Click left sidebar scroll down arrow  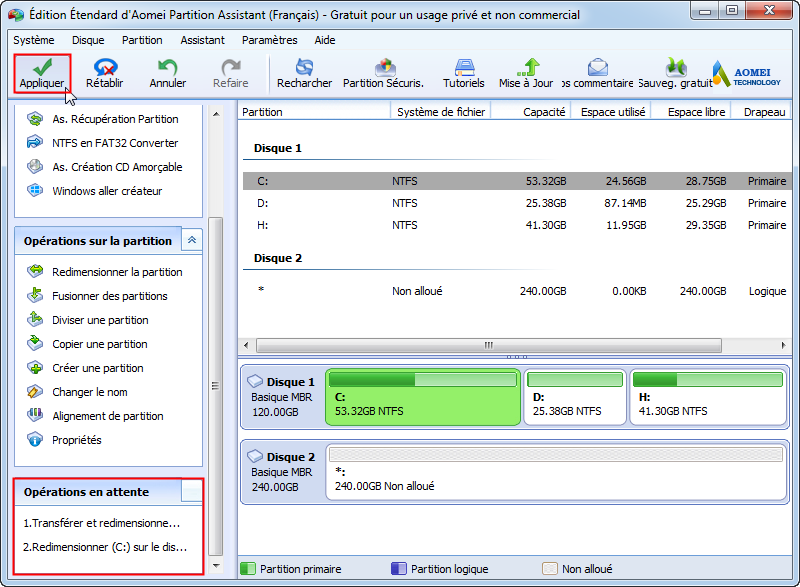[216, 565]
